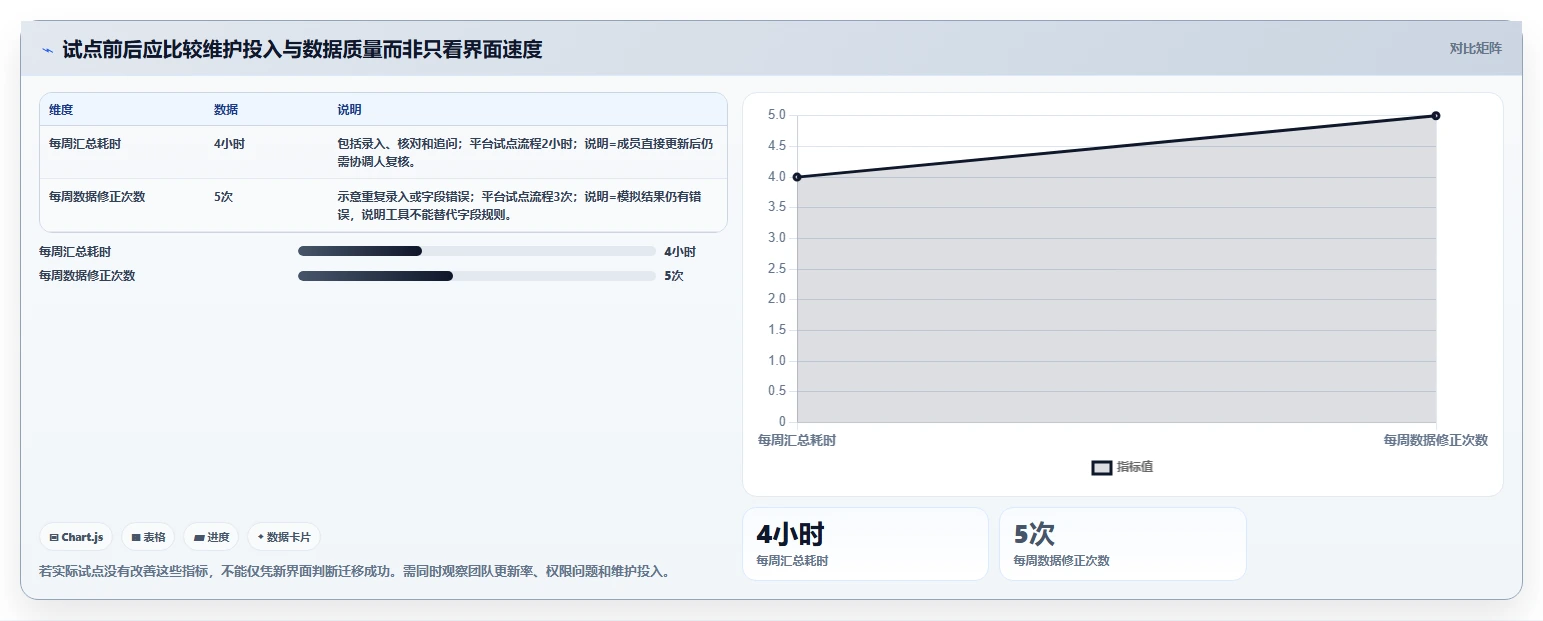The height and width of the screenshot is (621, 1543).
Task: Click the 表格 tag chip
Action: 148,537
